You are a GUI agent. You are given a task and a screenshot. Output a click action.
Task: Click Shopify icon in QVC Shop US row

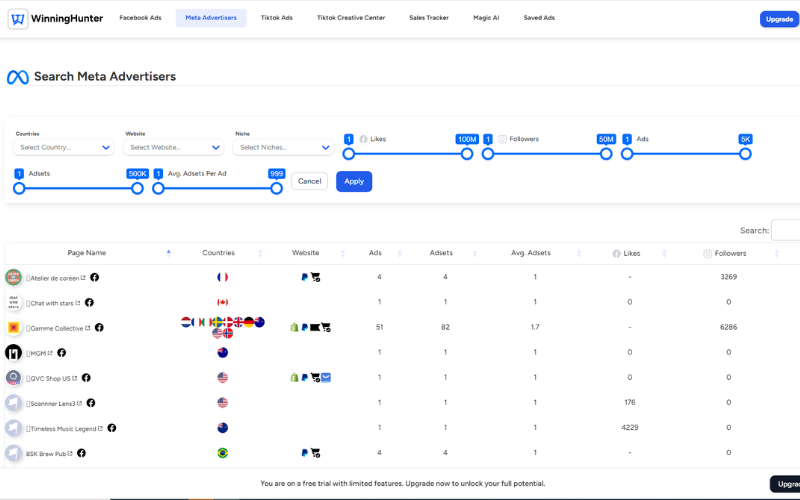[x=294, y=378]
